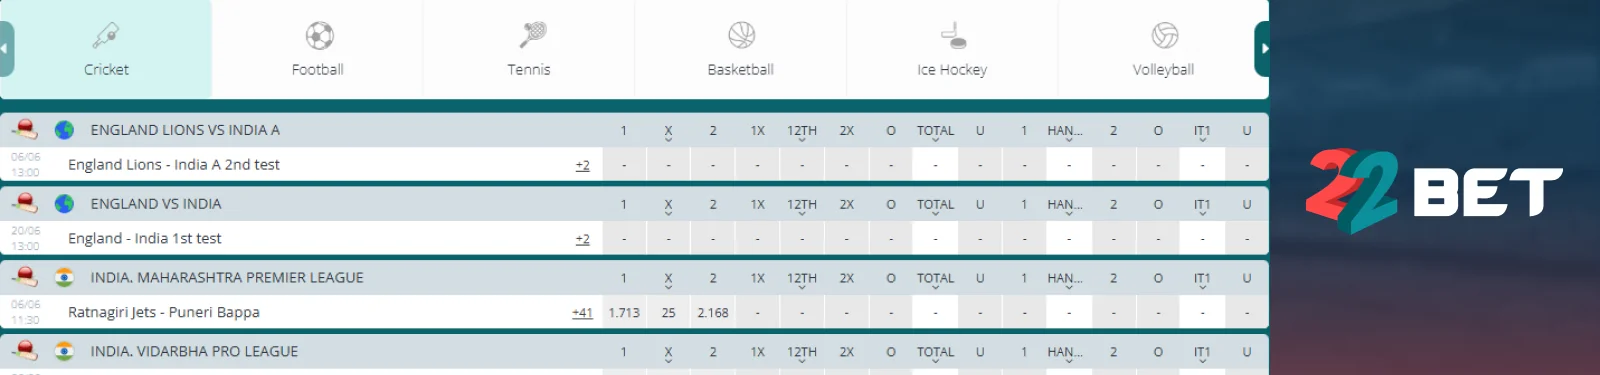
Task: Expand HAN... dropdown in Maharashtra Premier League header
Action: 1065,280
